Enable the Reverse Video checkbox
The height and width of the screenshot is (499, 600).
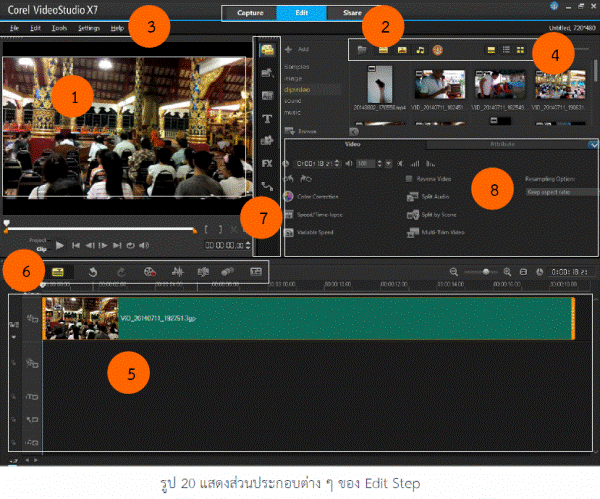coord(409,179)
